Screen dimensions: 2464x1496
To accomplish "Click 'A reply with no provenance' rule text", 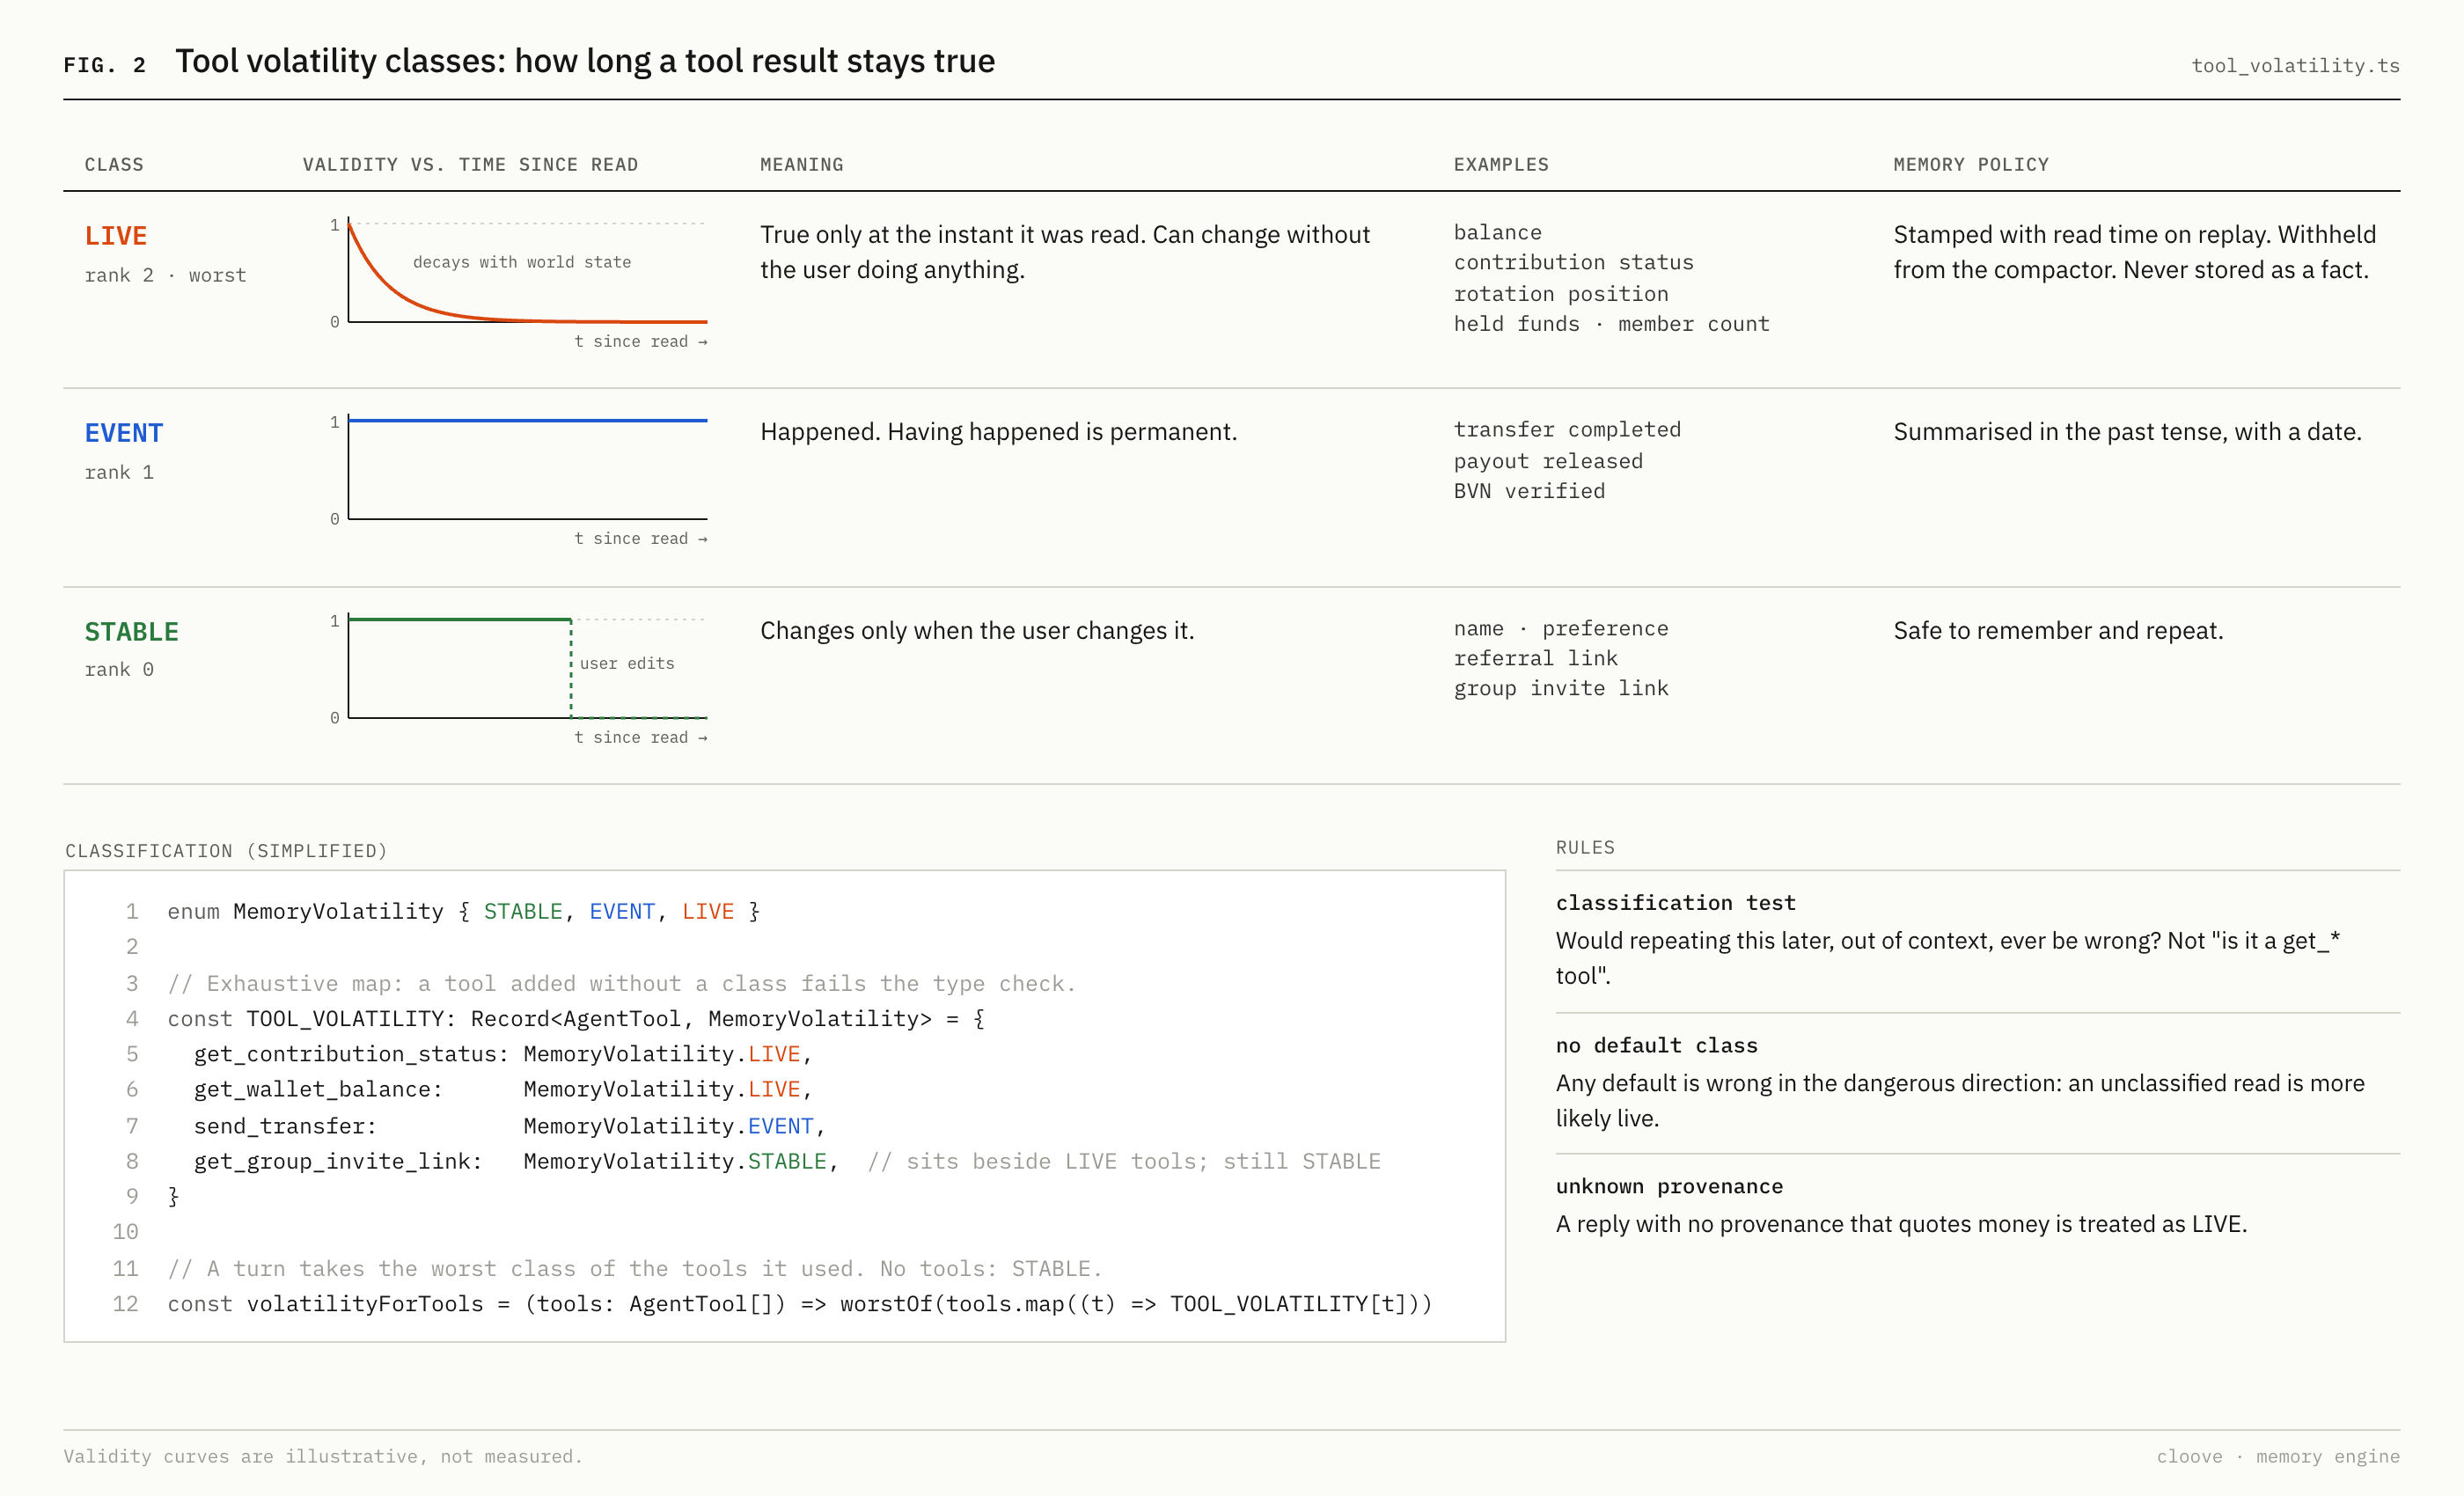I will point(1901,1224).
